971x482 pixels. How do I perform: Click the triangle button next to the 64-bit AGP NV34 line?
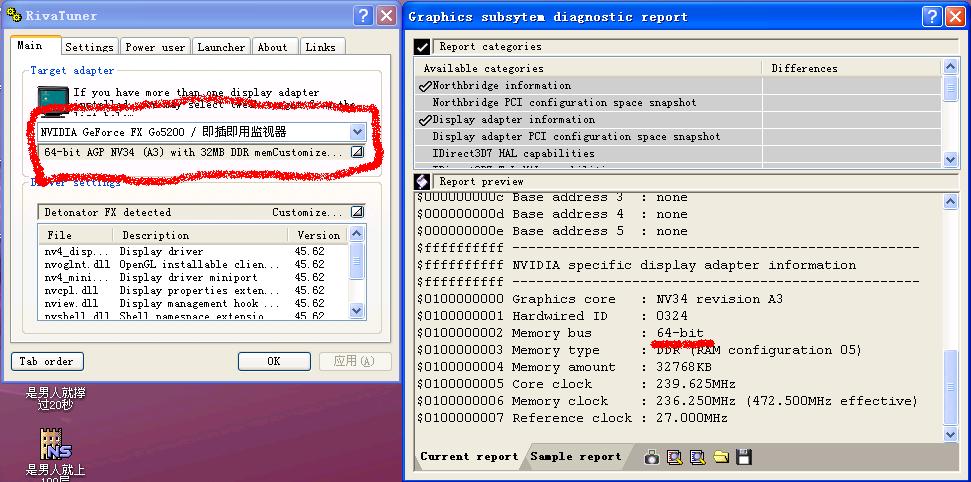(x=357, y=152)
